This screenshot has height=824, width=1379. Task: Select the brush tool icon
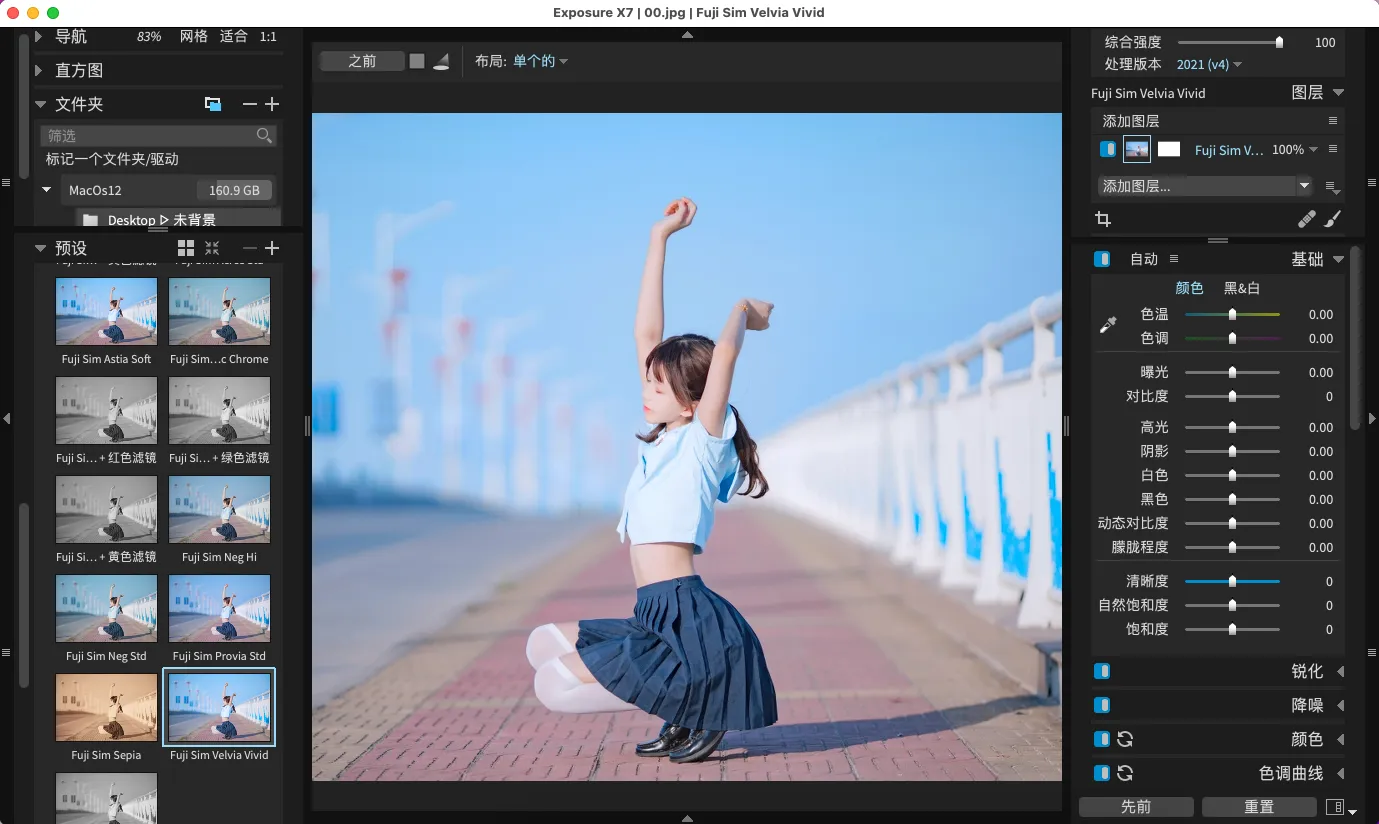coord(1333,219)
